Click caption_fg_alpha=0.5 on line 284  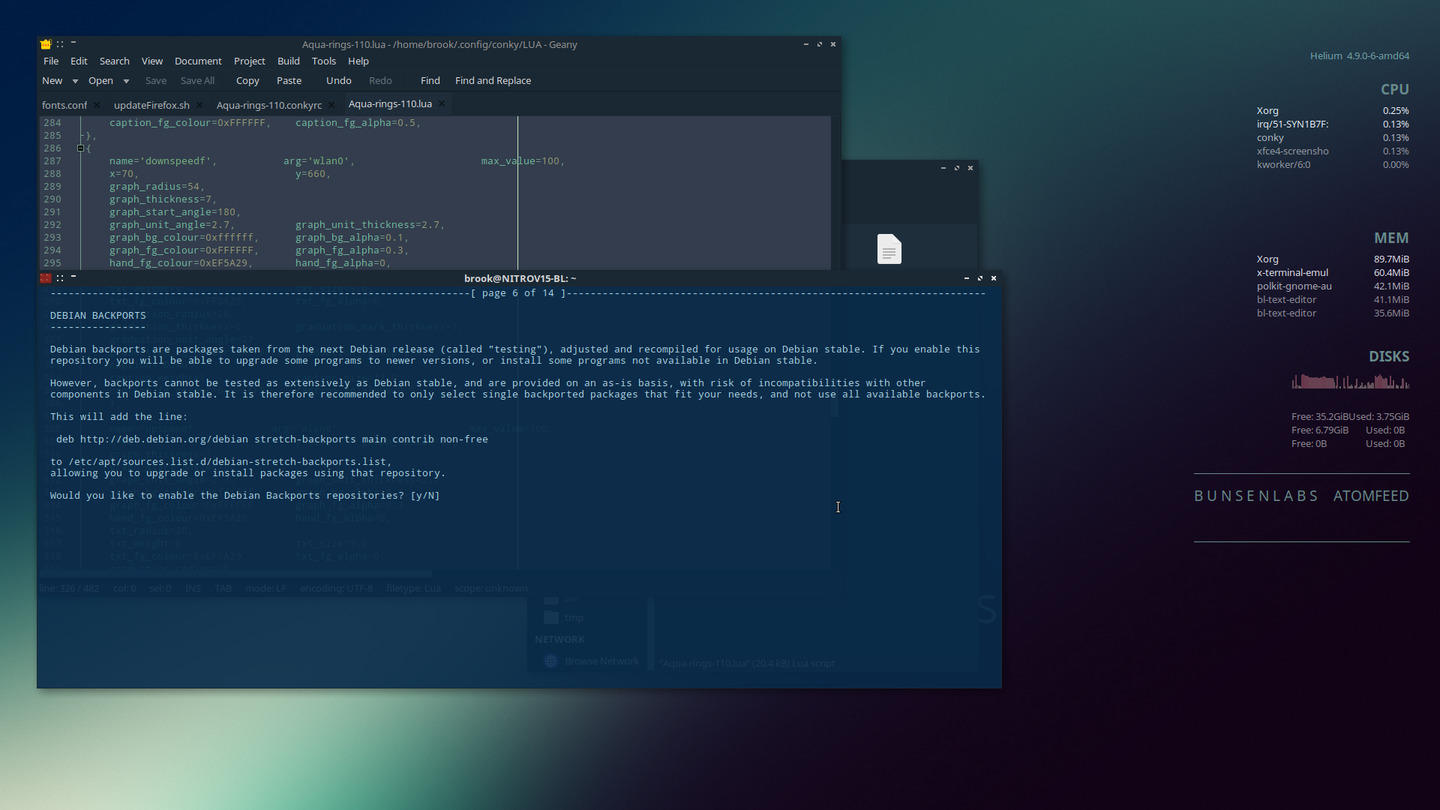(x=358, y=123)
